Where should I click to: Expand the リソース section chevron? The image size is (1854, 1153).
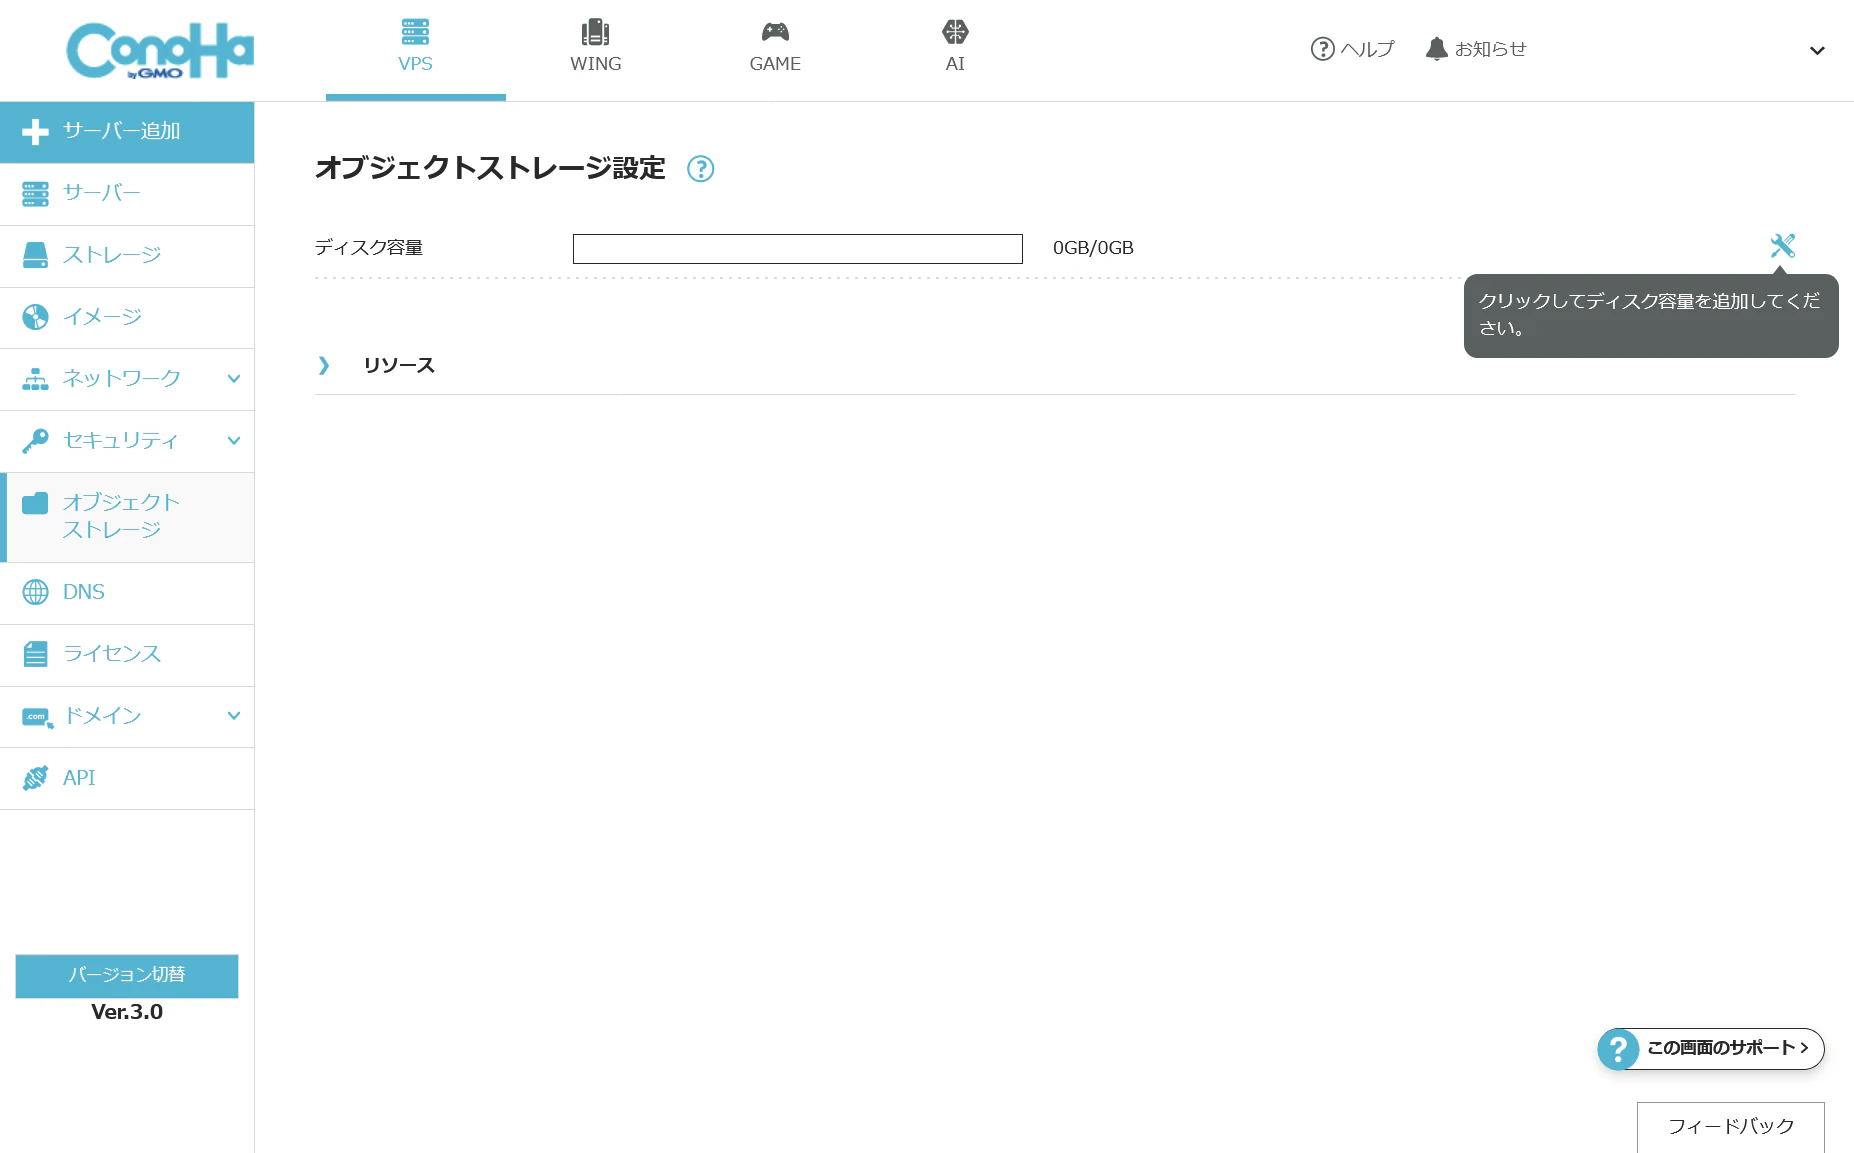[323, 365]
